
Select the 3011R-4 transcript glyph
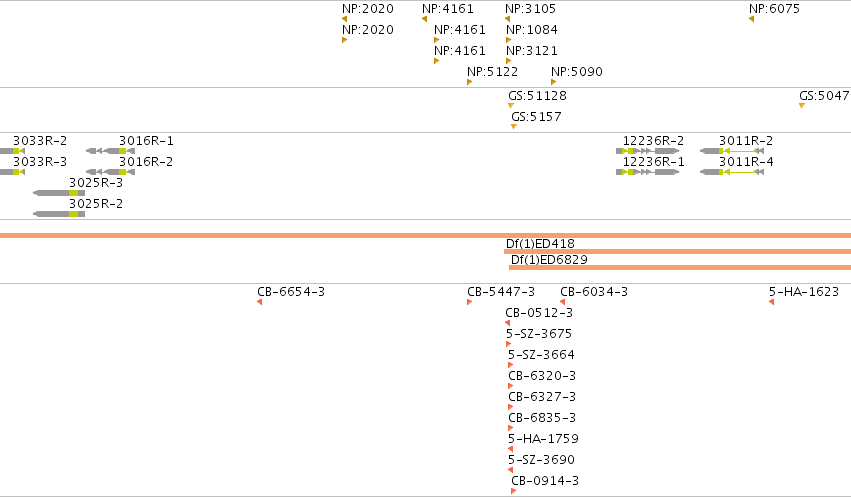(x=732, y=172)
